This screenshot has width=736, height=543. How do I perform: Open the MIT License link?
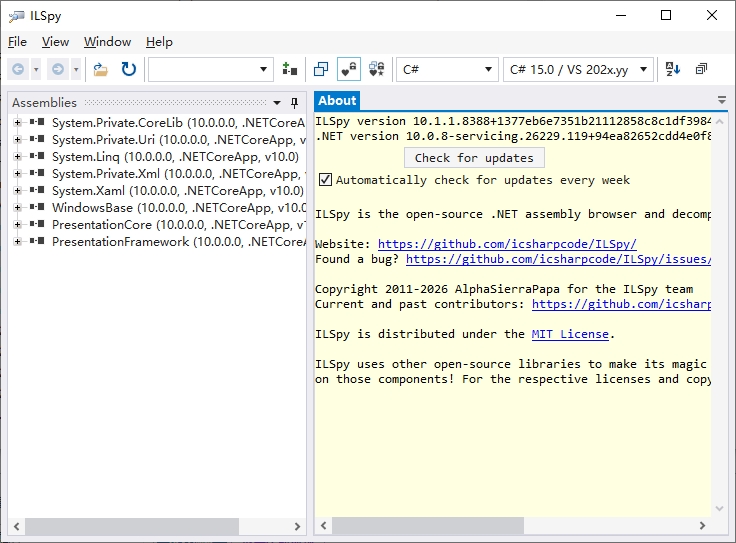point(570,334)
